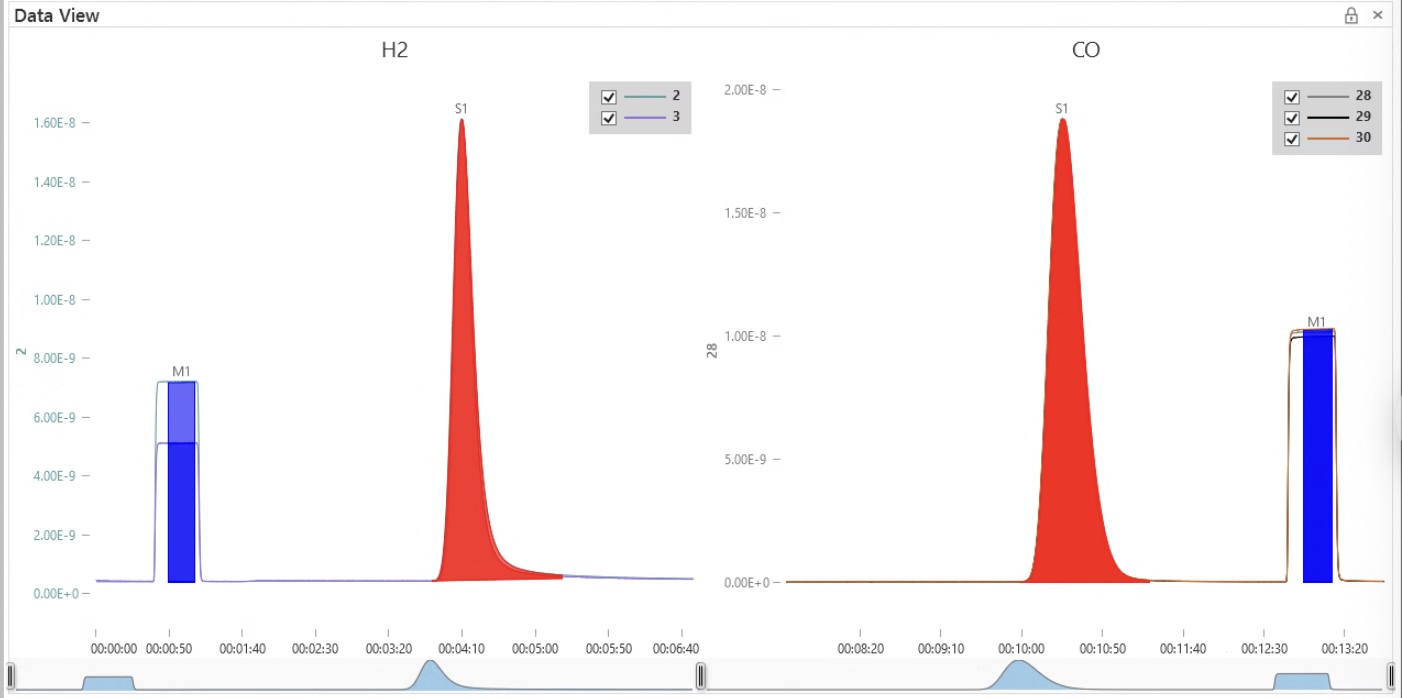This screenshot has height=698, width=1402.
Task: Click the 5.00E-9 tick on CO y-axis
Action: [743, 459]
